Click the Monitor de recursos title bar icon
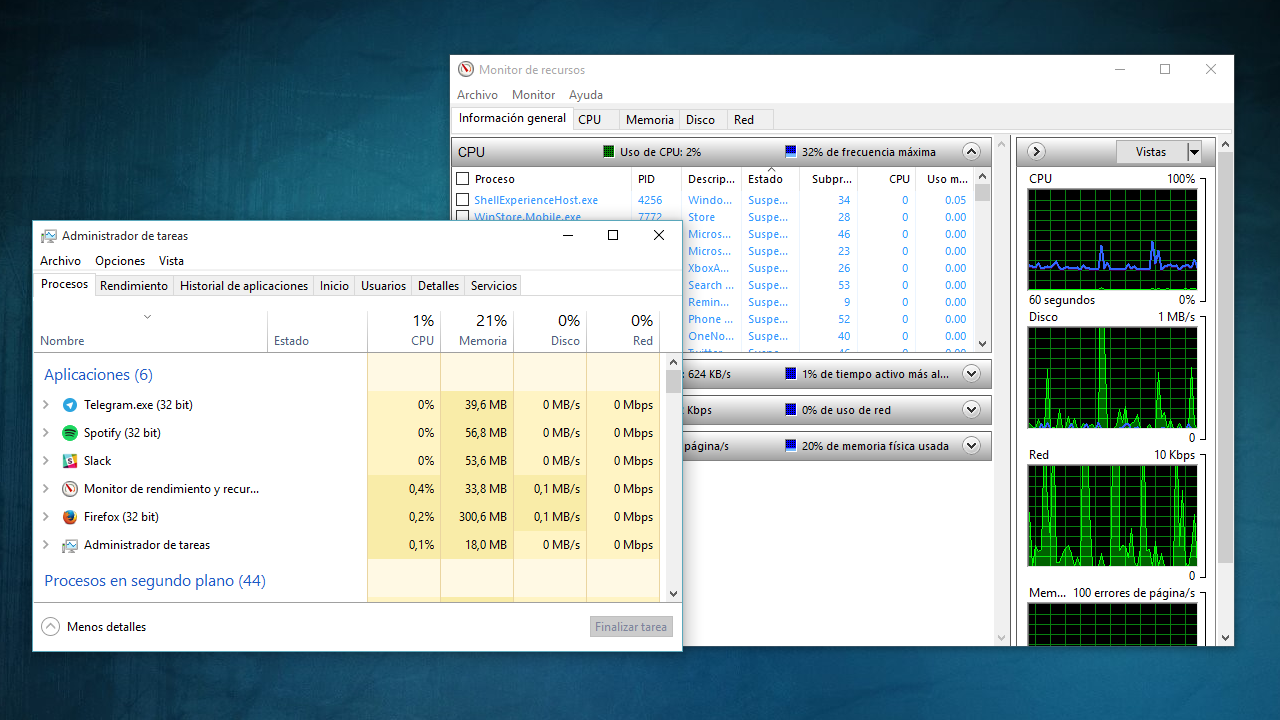 (x=466, y=68)
